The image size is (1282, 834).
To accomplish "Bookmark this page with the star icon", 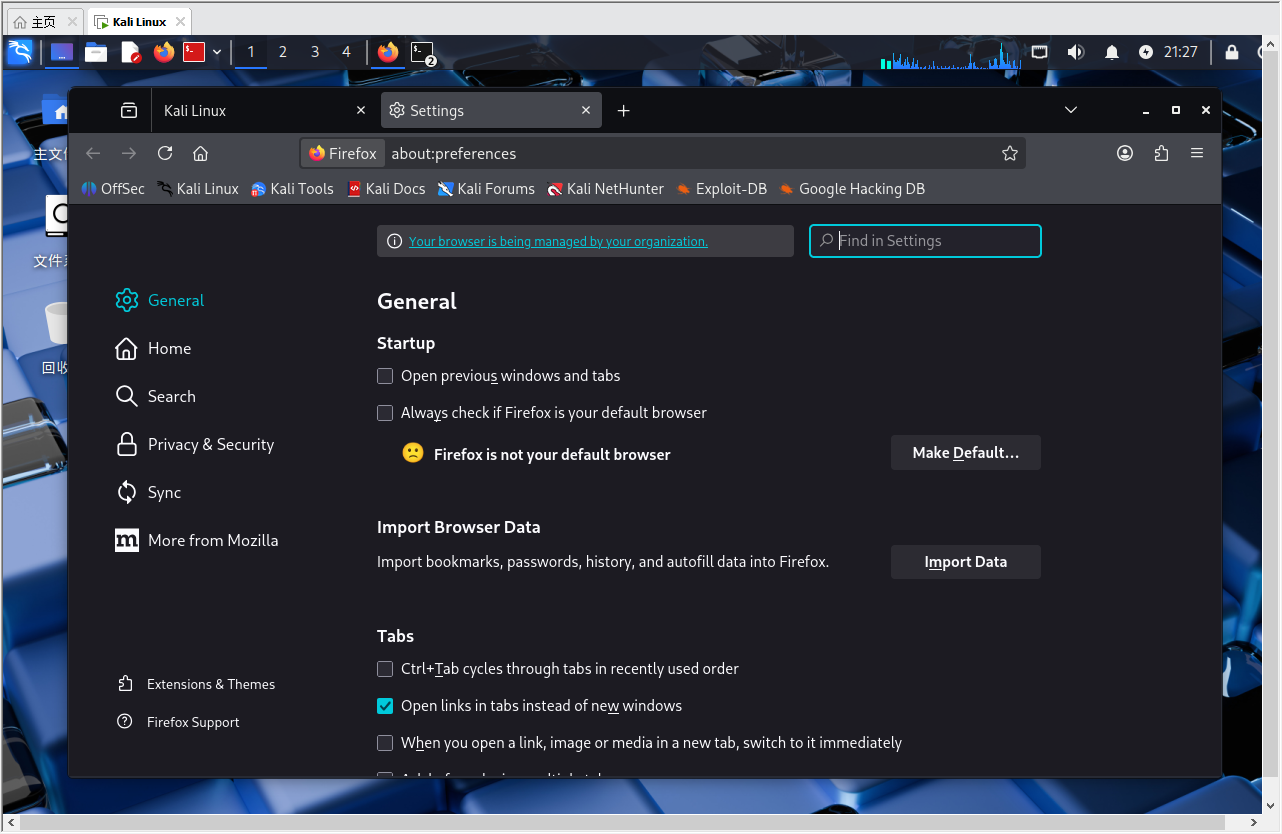I will coord(1010,153).
